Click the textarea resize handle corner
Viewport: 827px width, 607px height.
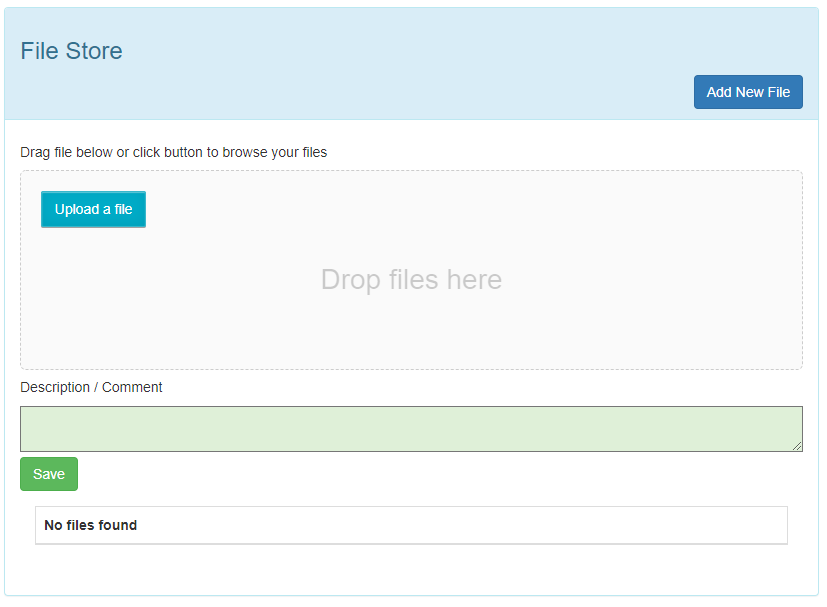[x=797, y=446]
